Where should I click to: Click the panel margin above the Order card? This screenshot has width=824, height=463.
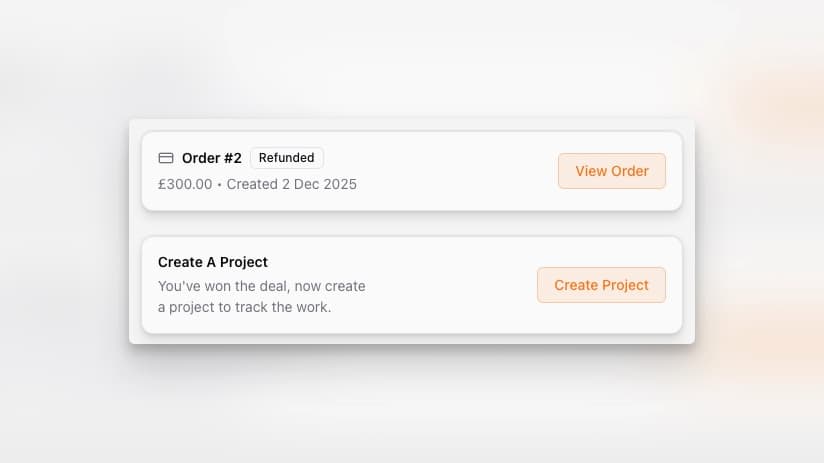pos(411,125)
